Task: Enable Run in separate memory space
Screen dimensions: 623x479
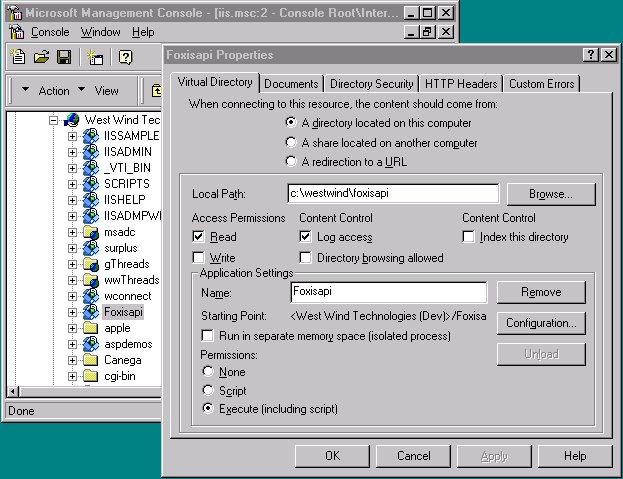Action: pyautogui.click(x=207, y=336)
